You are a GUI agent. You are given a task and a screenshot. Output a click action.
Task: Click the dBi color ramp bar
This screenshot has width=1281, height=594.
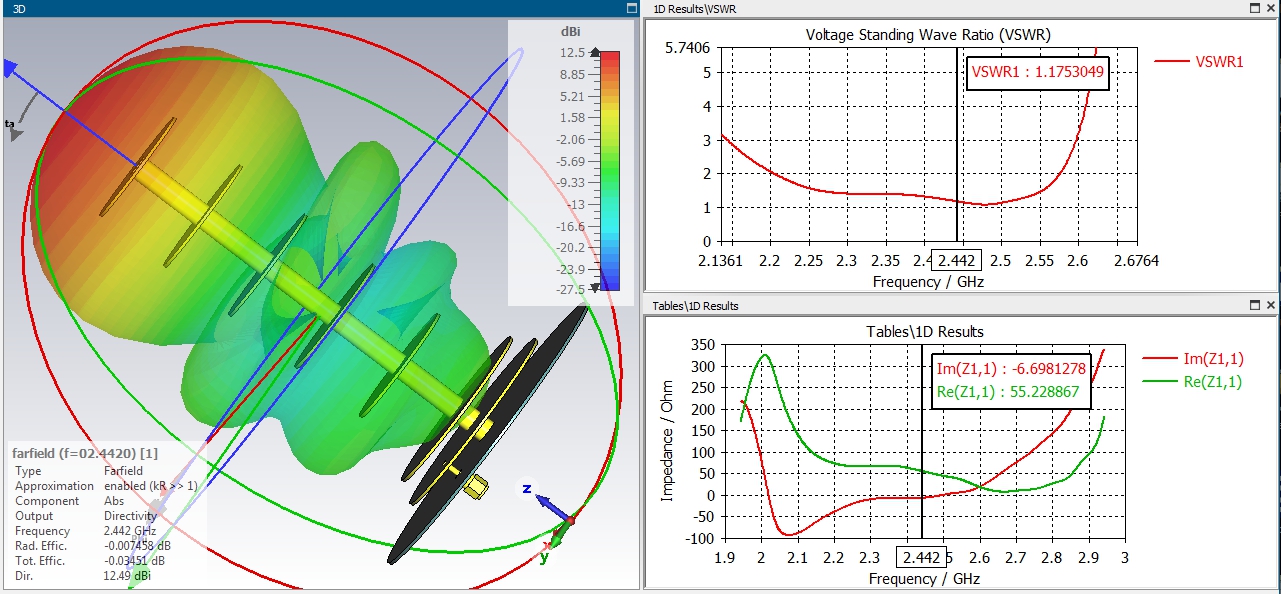point(611,171)
